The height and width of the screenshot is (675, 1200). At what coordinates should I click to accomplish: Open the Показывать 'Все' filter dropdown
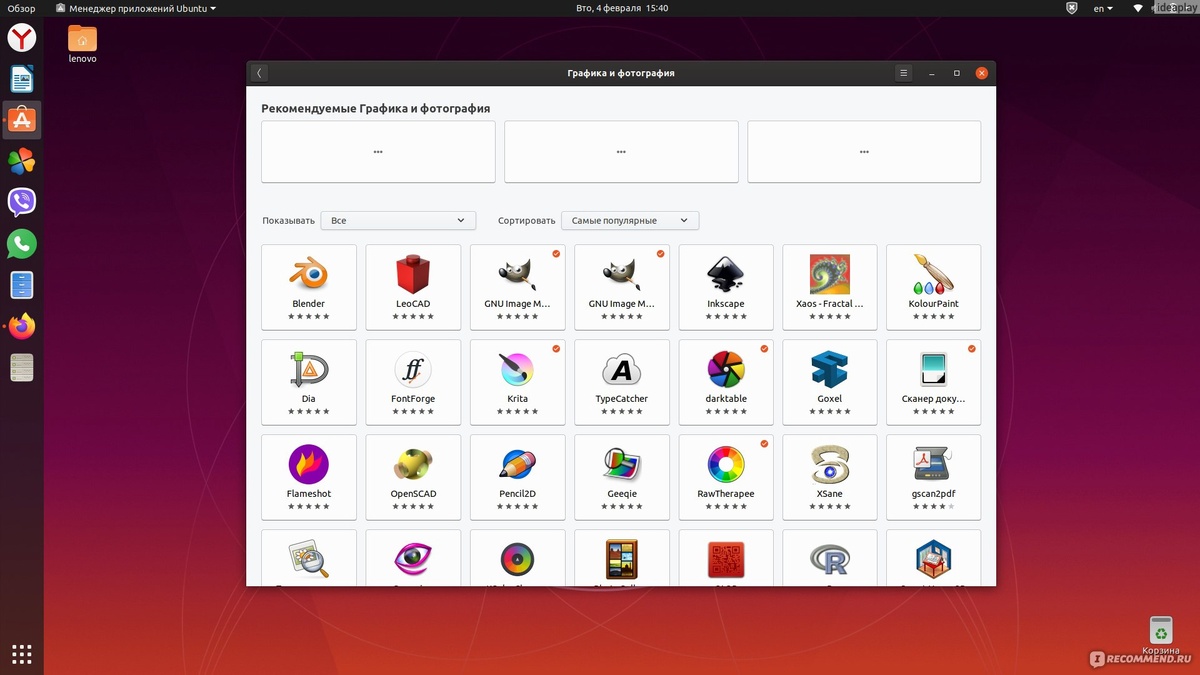click(x=399, y=220)
